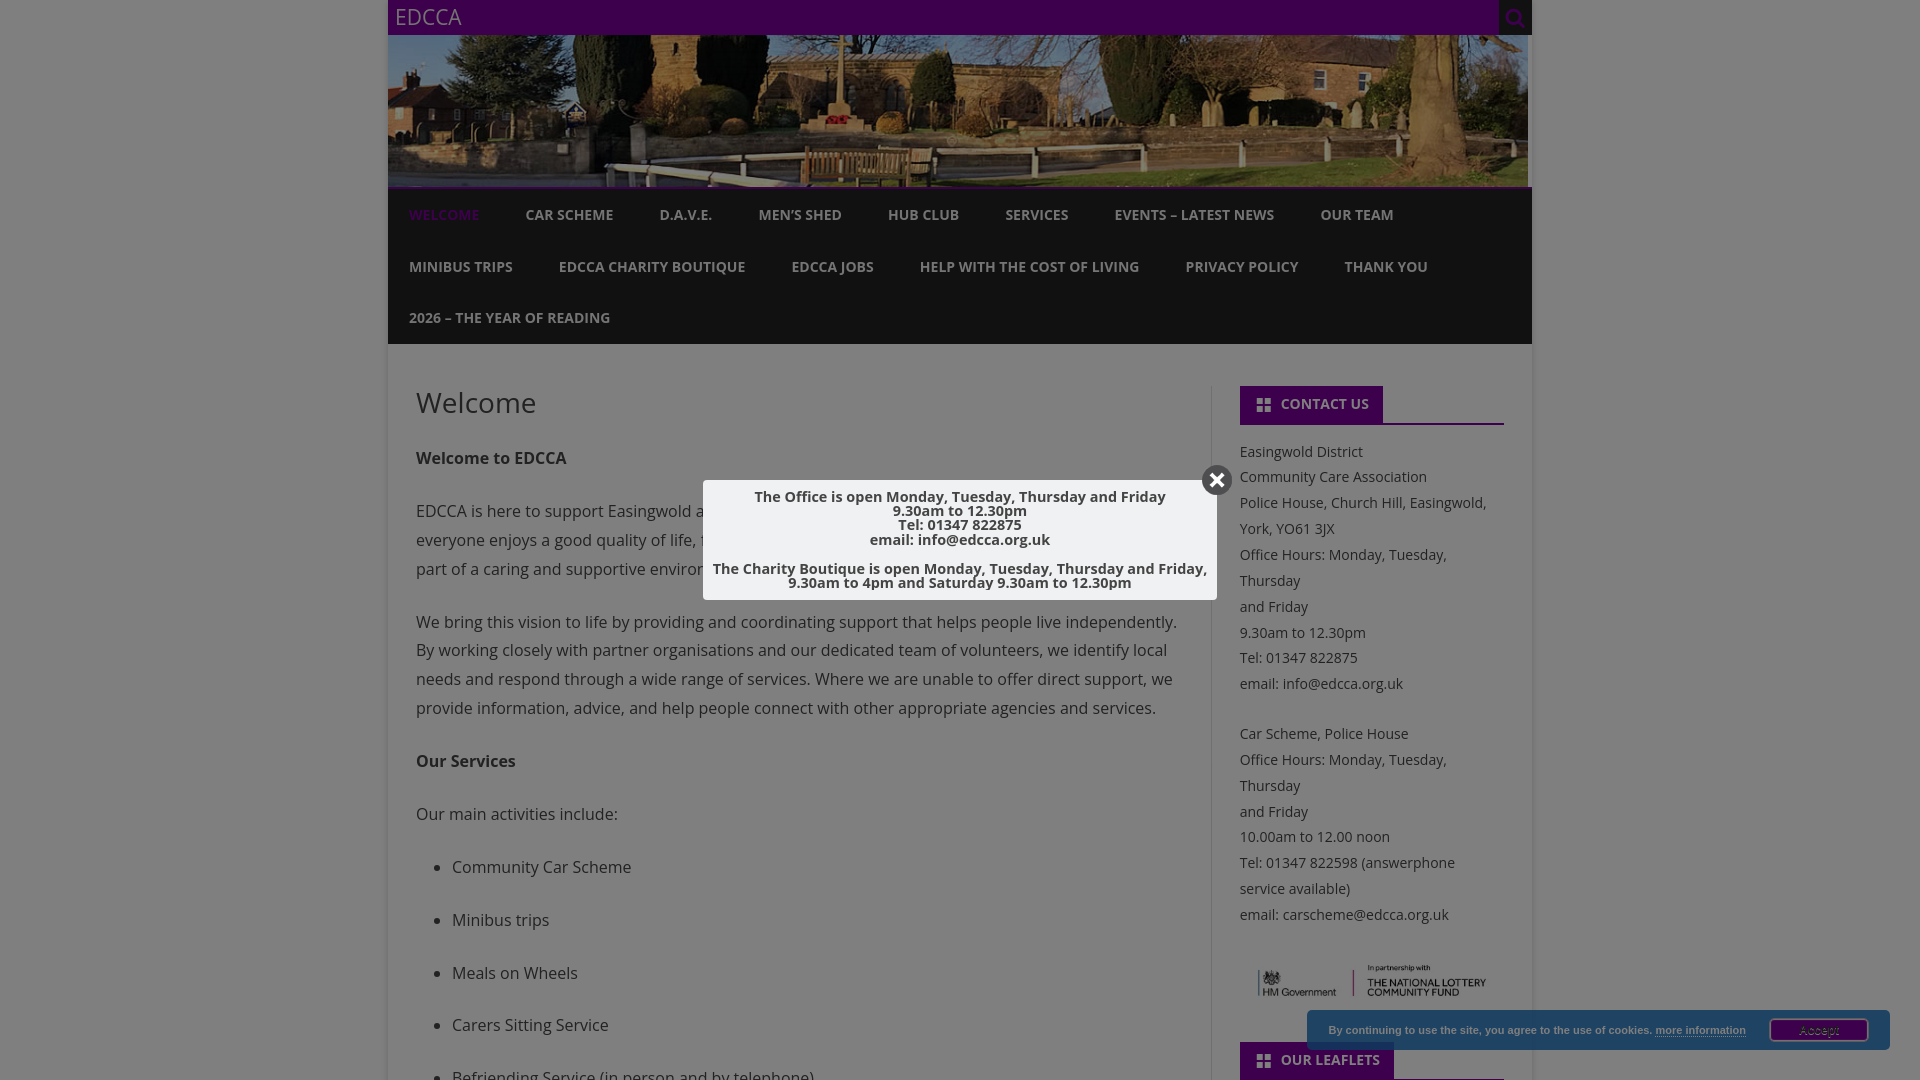Open the search icon in header
The height and width of the screenshot is (1080, 1920).
(1515, 17)
